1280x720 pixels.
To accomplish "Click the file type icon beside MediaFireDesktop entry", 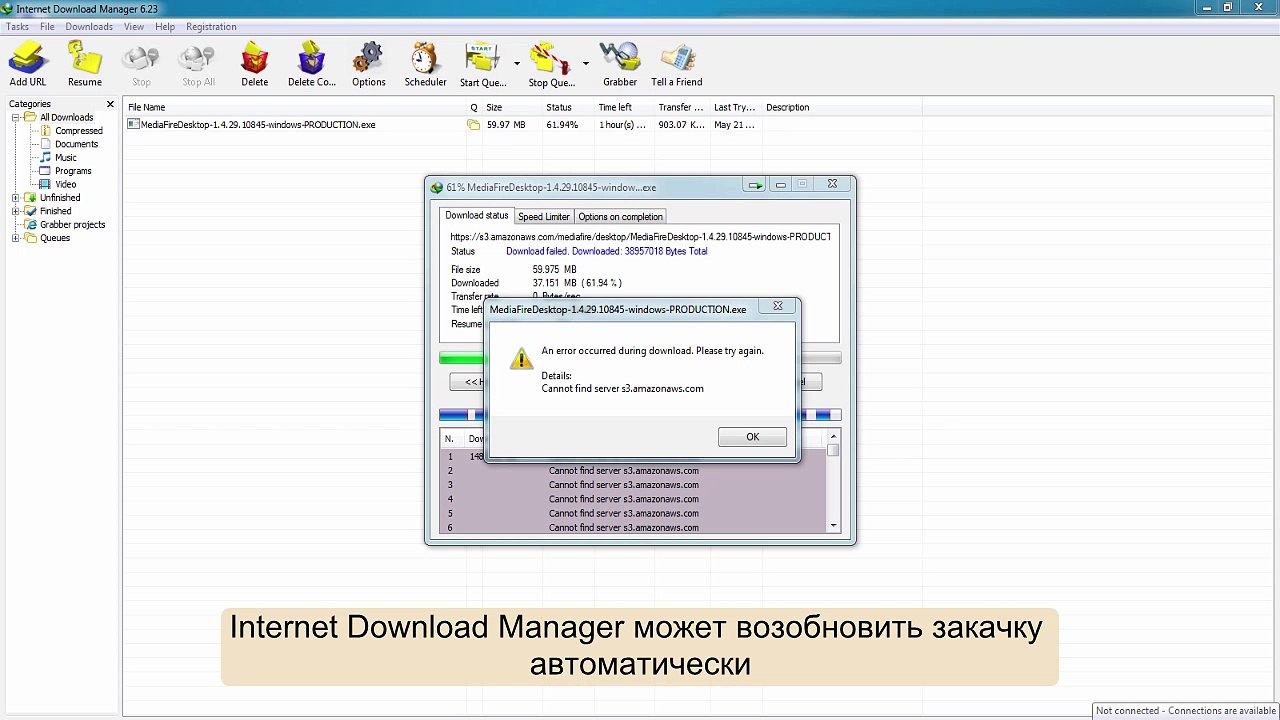I will click(133, 125).
